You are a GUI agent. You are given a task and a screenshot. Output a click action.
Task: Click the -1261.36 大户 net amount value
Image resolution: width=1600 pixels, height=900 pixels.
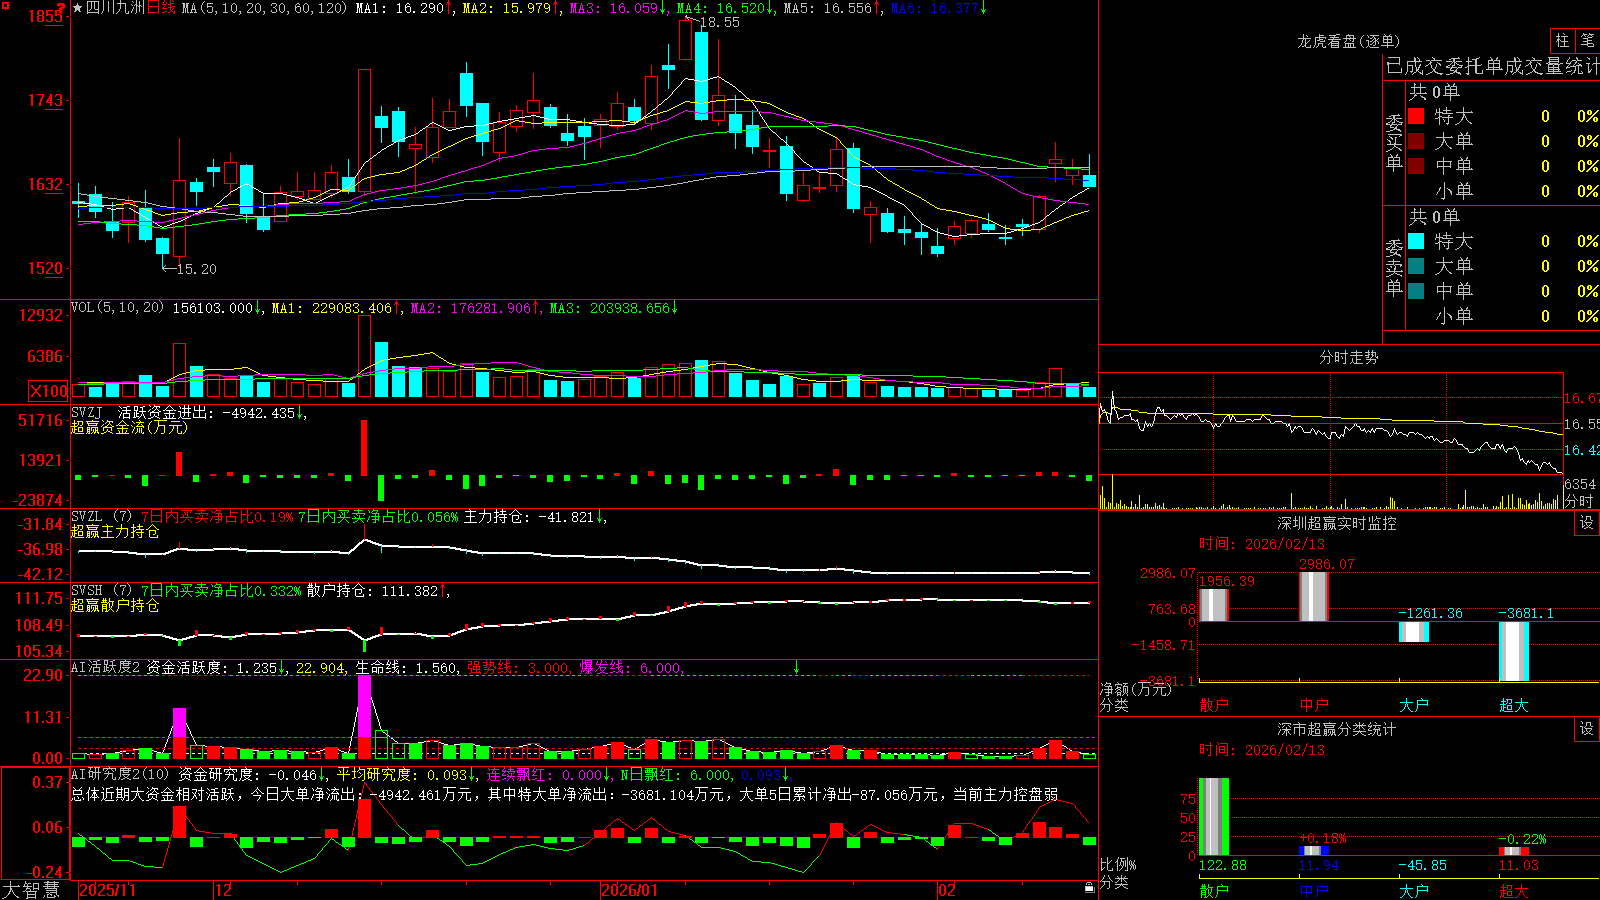(x=1430, y=613)
